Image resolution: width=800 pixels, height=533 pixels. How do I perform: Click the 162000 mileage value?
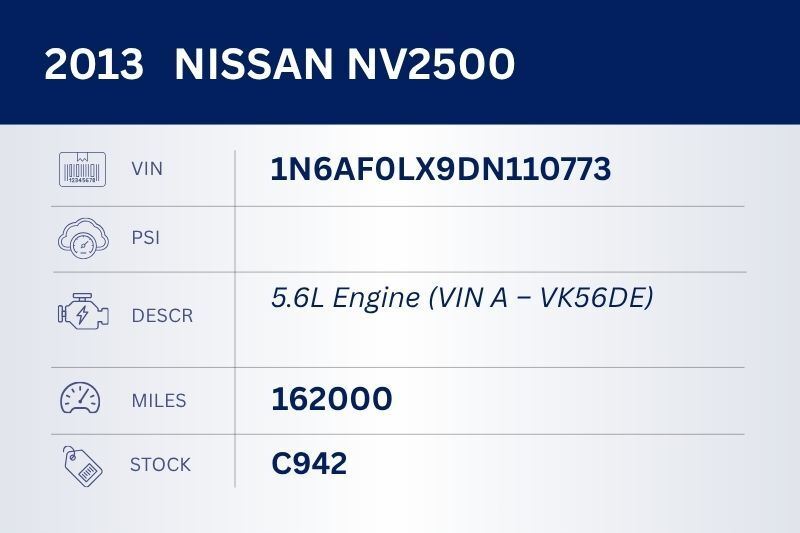point(332,399)
